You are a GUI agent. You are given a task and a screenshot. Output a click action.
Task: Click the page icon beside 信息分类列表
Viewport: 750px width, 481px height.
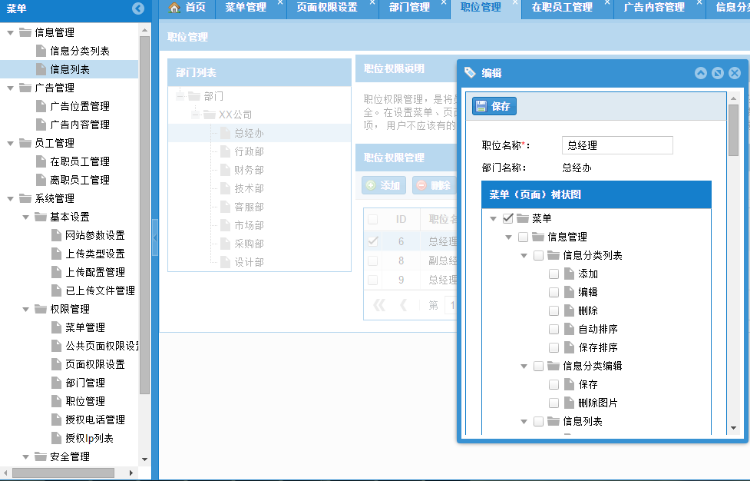tap(41, 51)
